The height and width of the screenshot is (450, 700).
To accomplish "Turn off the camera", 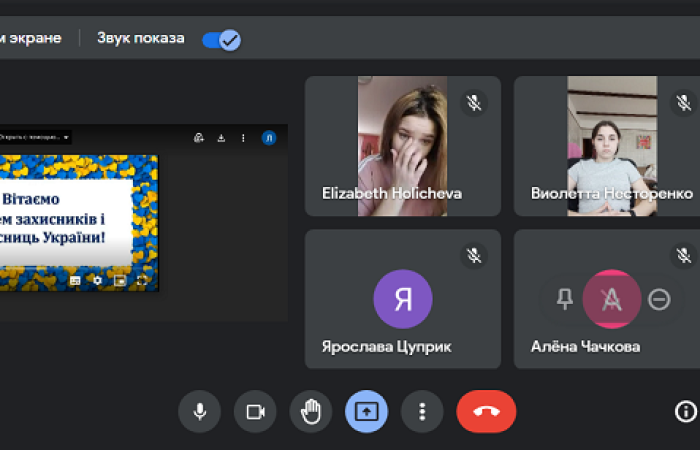I will (x=255, y=411).
